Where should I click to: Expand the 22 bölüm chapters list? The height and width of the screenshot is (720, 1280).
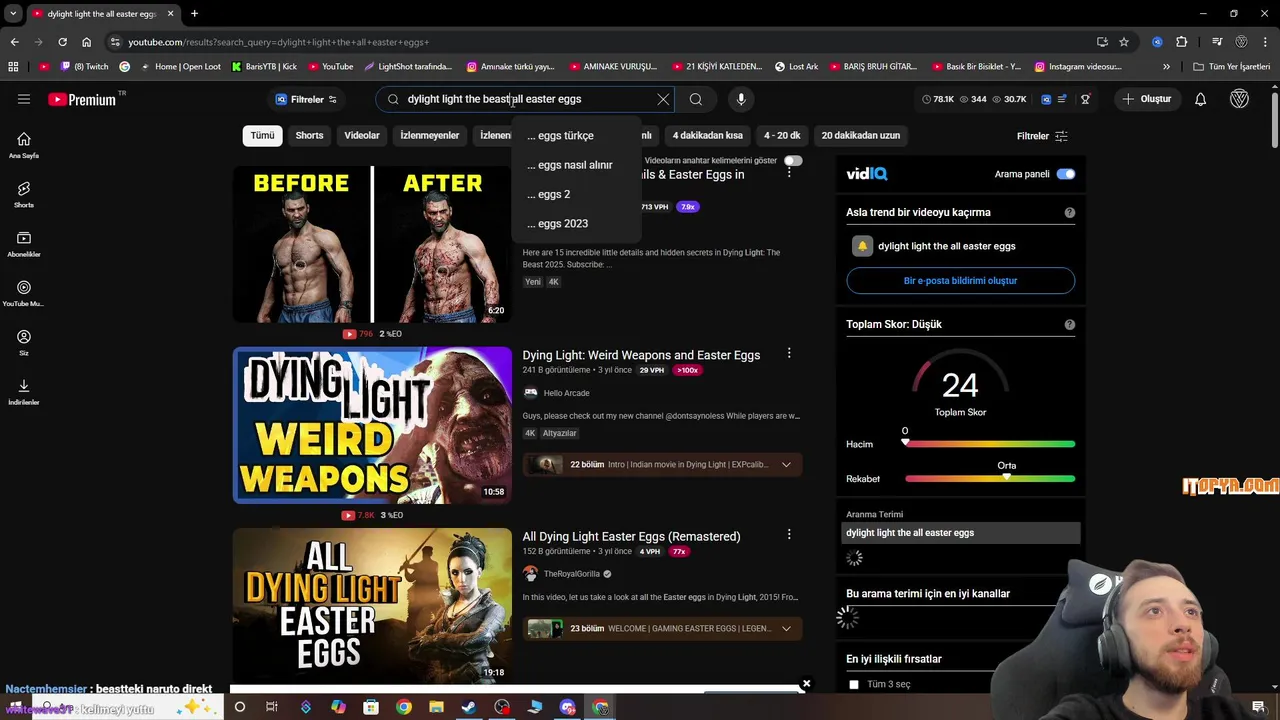[662, 464]
